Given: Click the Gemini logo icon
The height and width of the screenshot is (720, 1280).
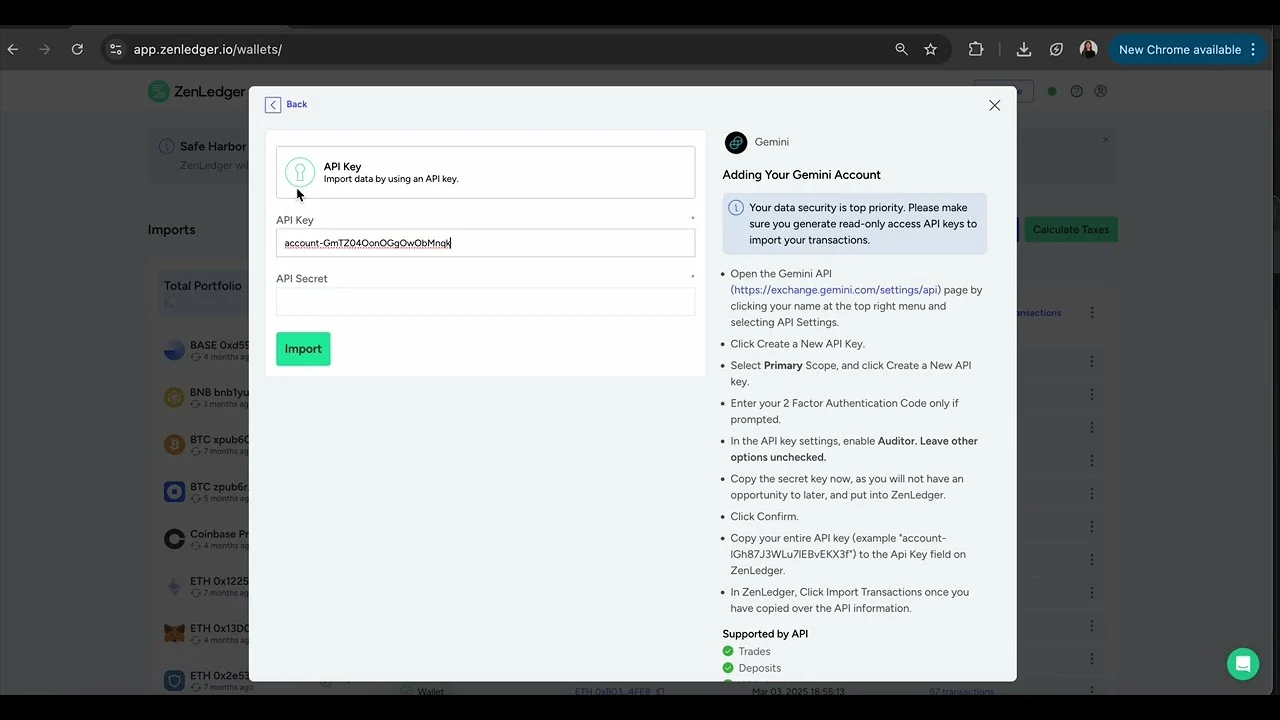Looking at the screenshot, I should click(x=736, y=143).
